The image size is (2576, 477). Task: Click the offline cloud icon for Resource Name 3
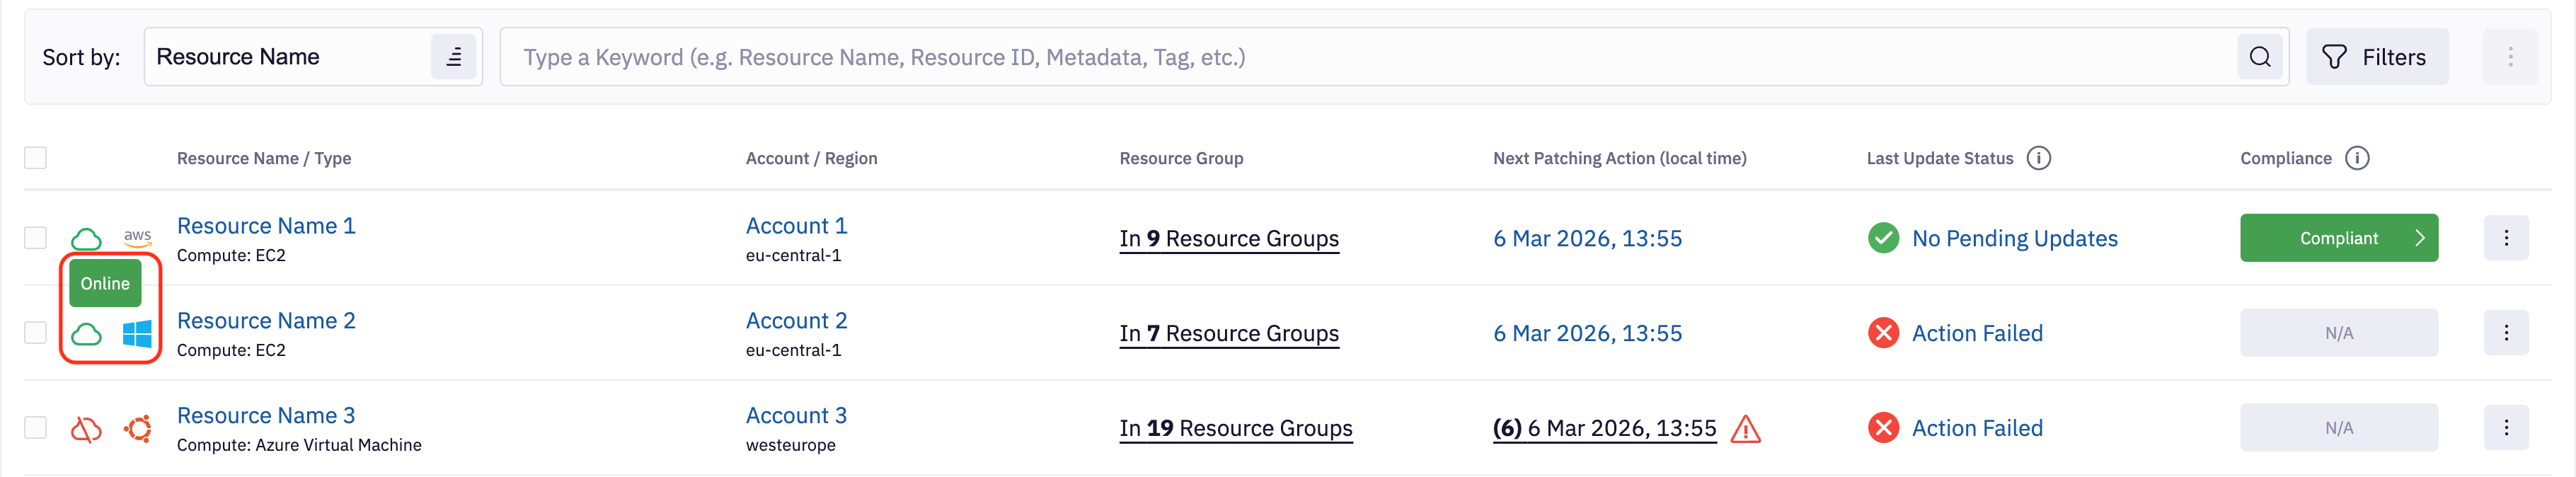(x=86, y=429)
